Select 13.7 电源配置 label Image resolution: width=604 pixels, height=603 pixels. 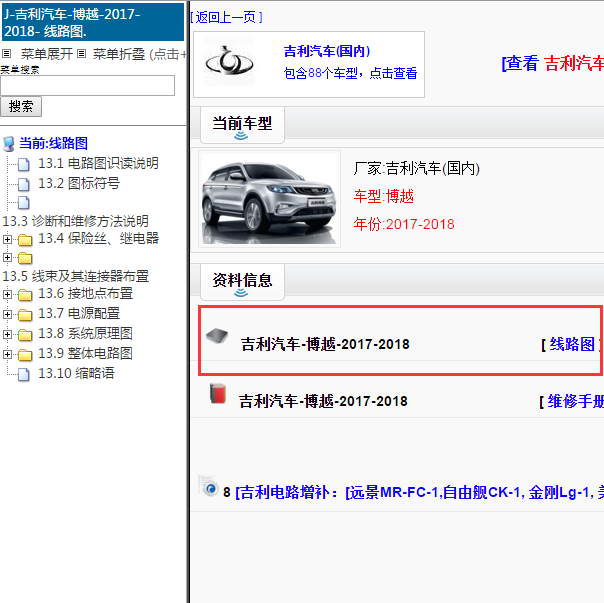pos(79,314)
